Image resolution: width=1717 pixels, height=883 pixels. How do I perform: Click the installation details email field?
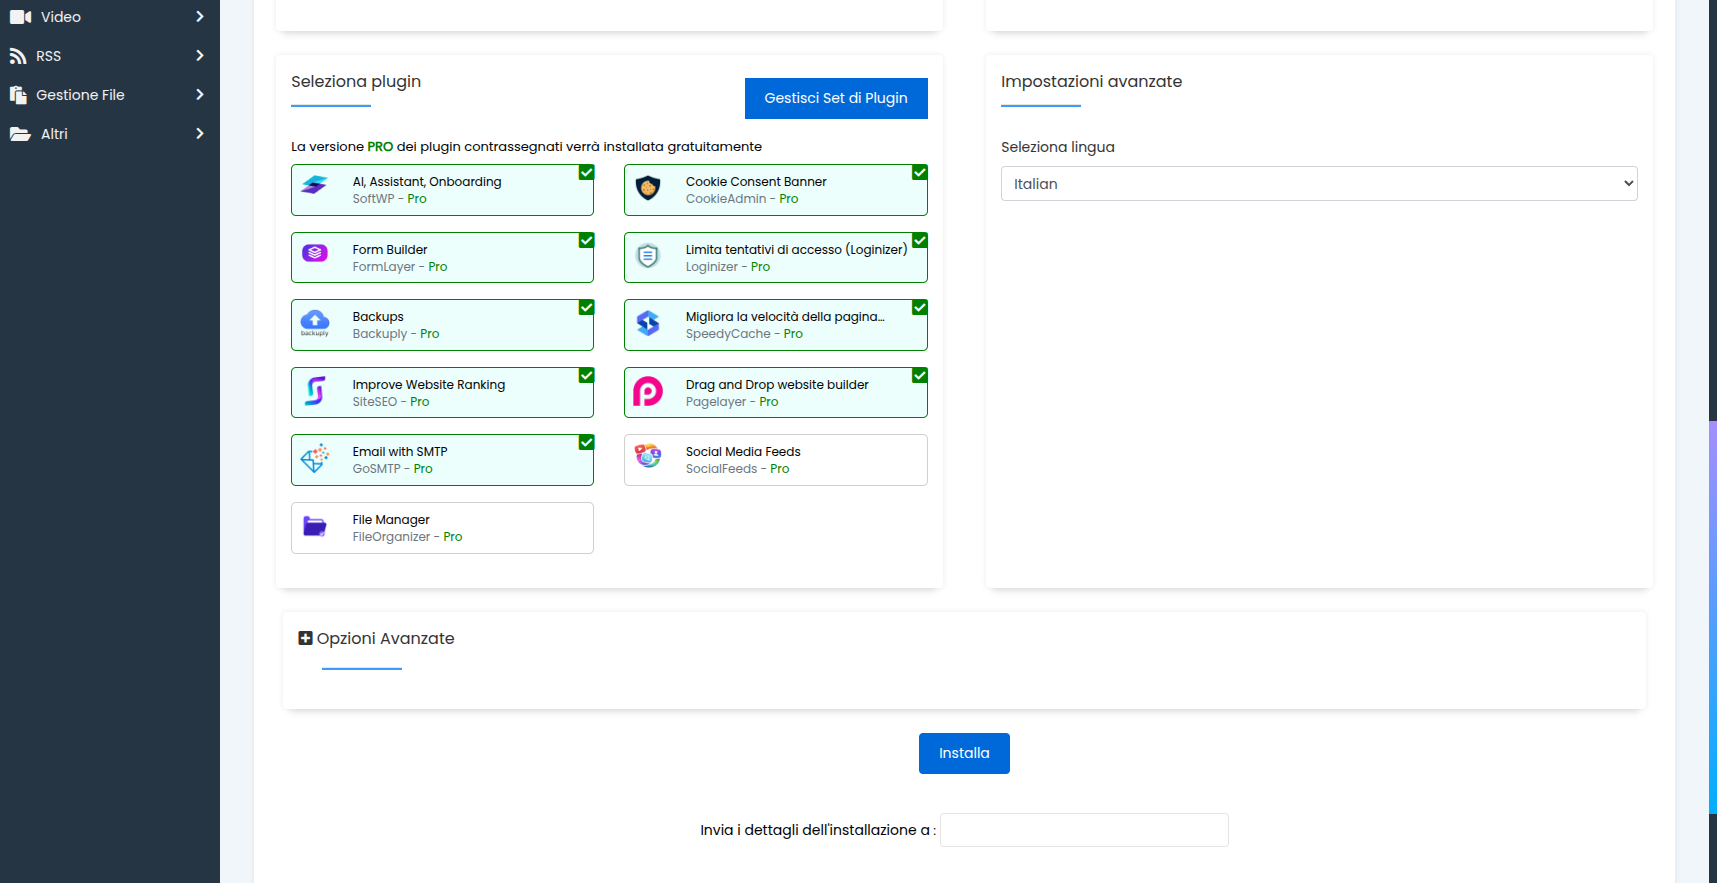click(1084, 830)
